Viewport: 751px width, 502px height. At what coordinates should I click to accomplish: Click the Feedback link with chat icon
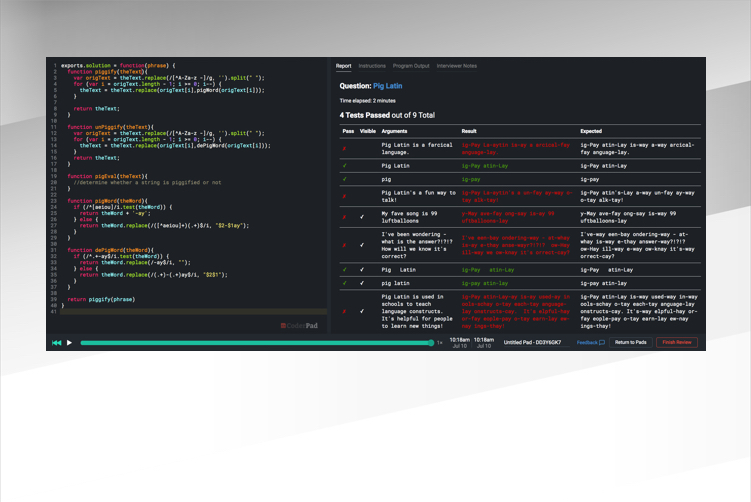pyautogui.click(x=590, y=343)
